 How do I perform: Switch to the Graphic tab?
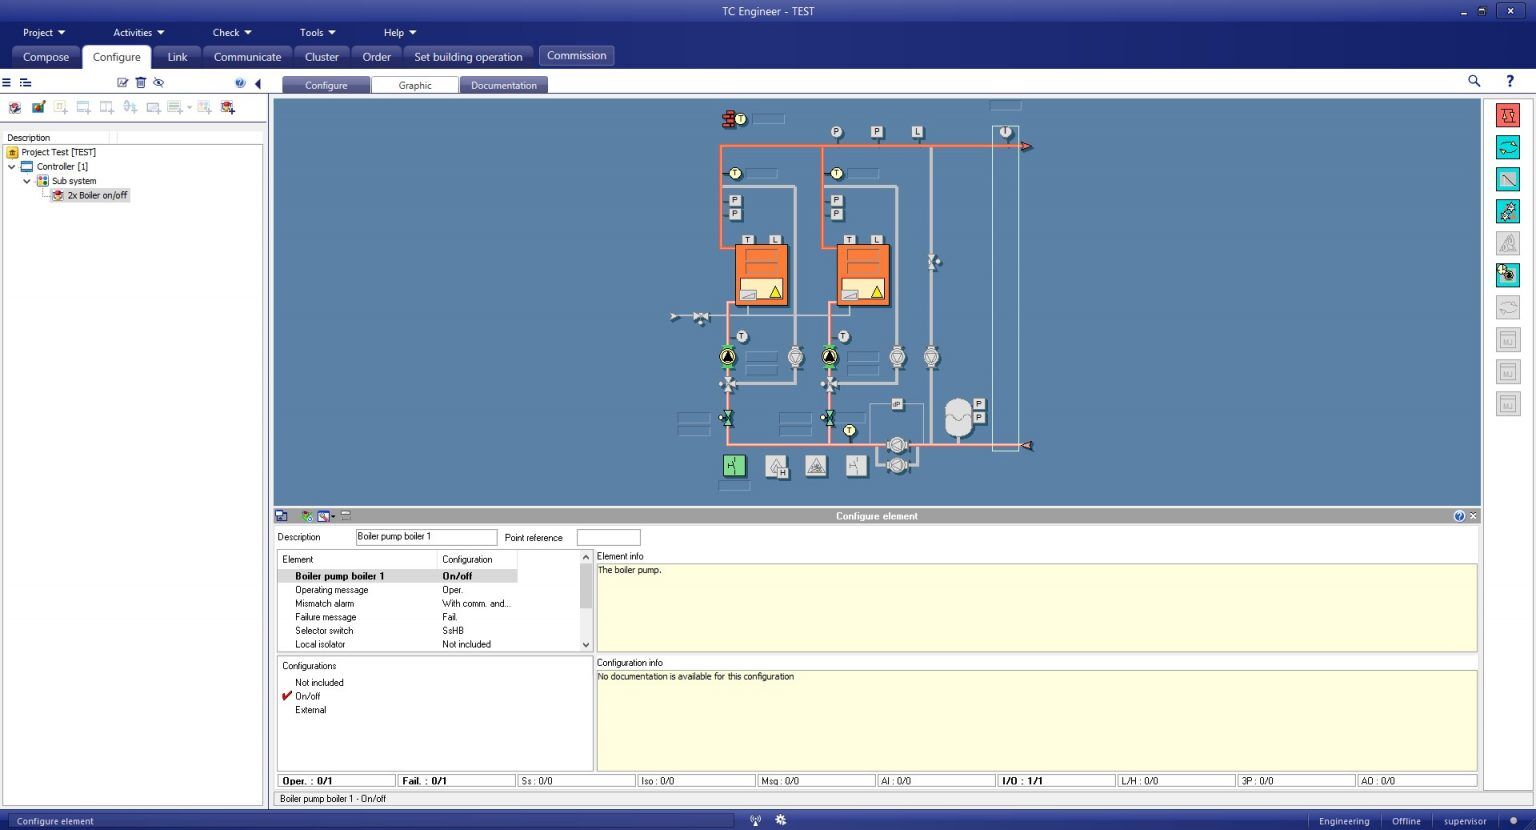414,85
